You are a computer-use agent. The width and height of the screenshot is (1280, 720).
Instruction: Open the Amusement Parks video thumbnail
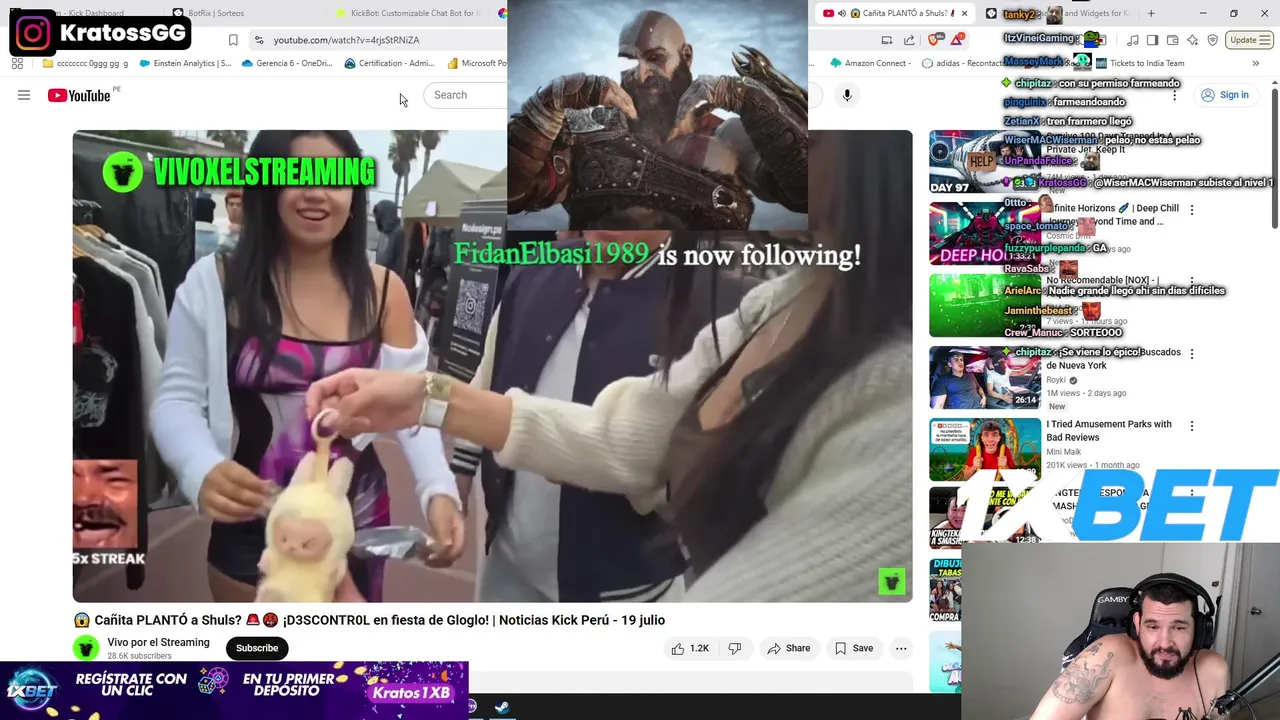point(985,449)
